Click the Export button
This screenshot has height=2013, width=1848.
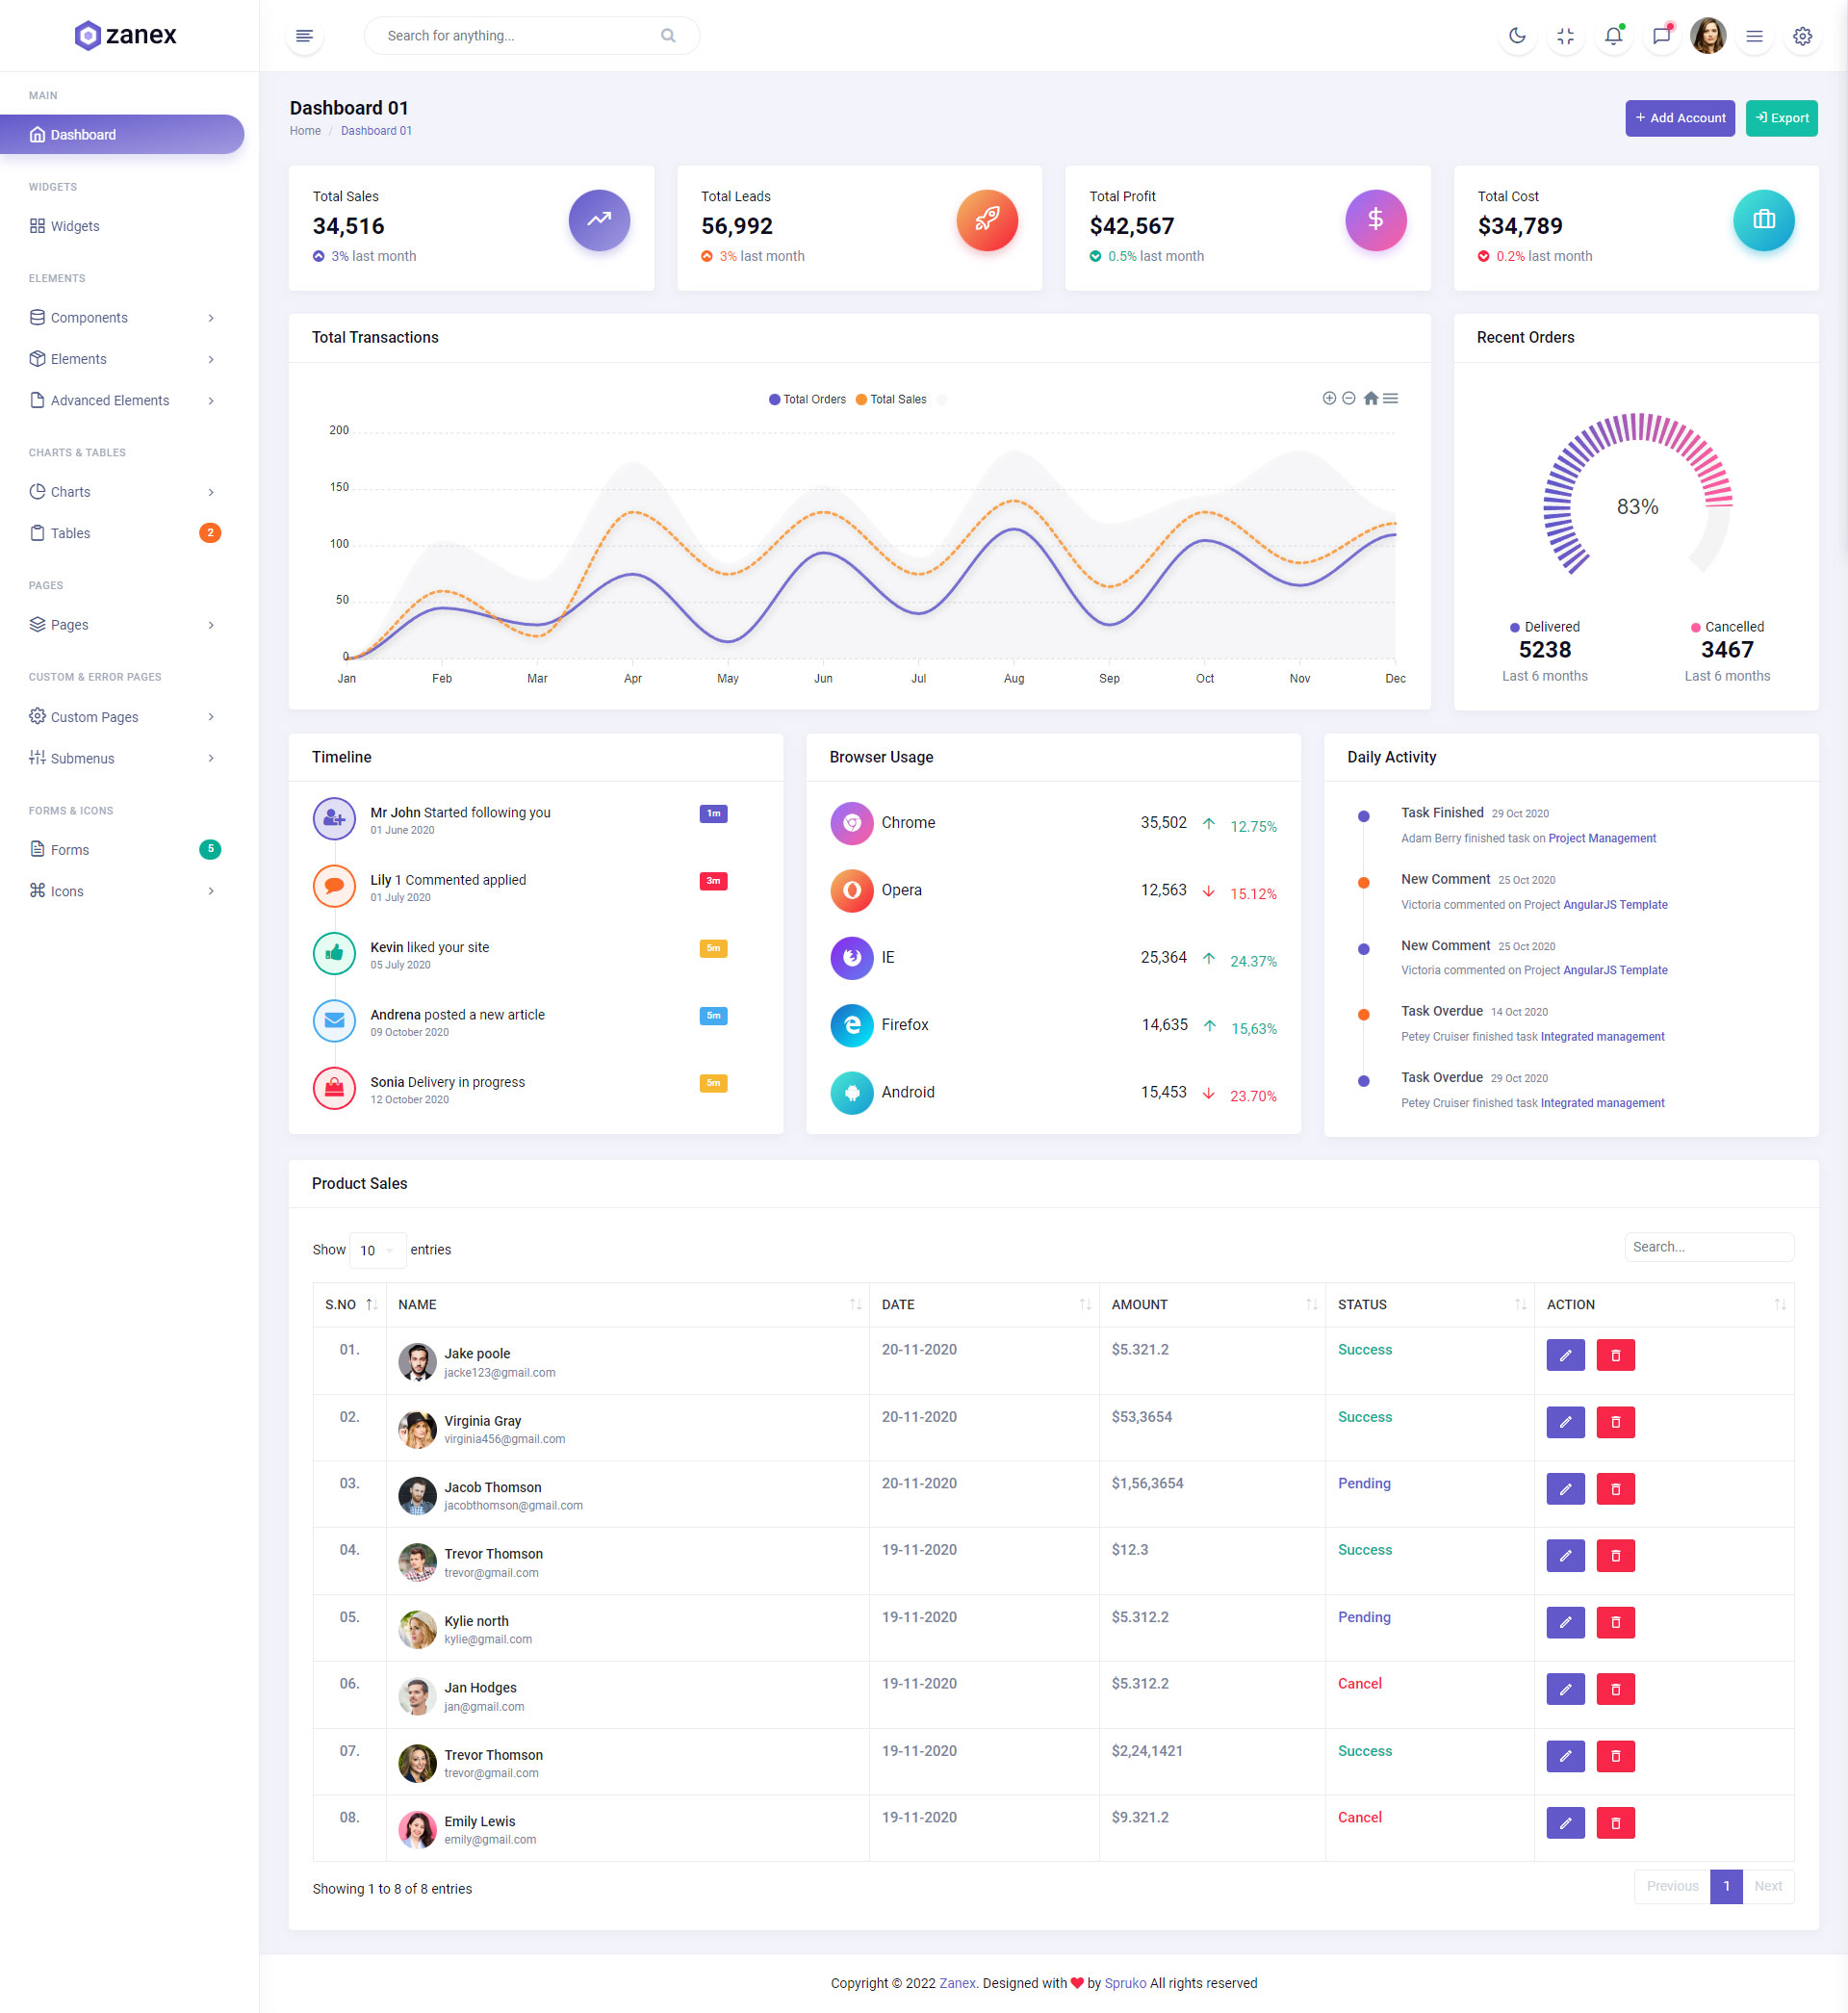point(1781,118)
